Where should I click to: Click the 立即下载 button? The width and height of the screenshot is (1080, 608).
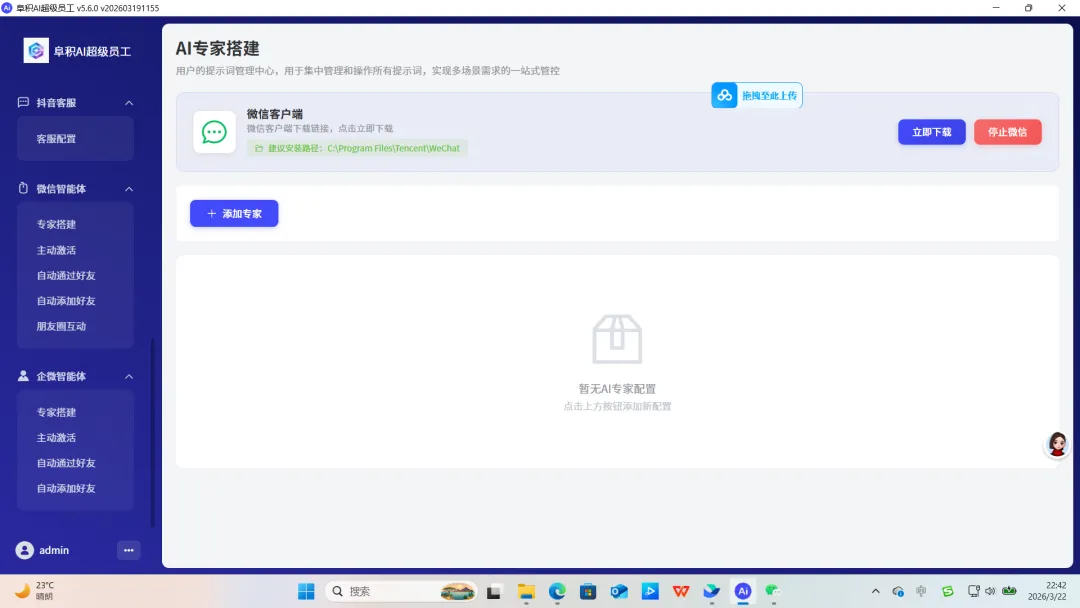931,132
